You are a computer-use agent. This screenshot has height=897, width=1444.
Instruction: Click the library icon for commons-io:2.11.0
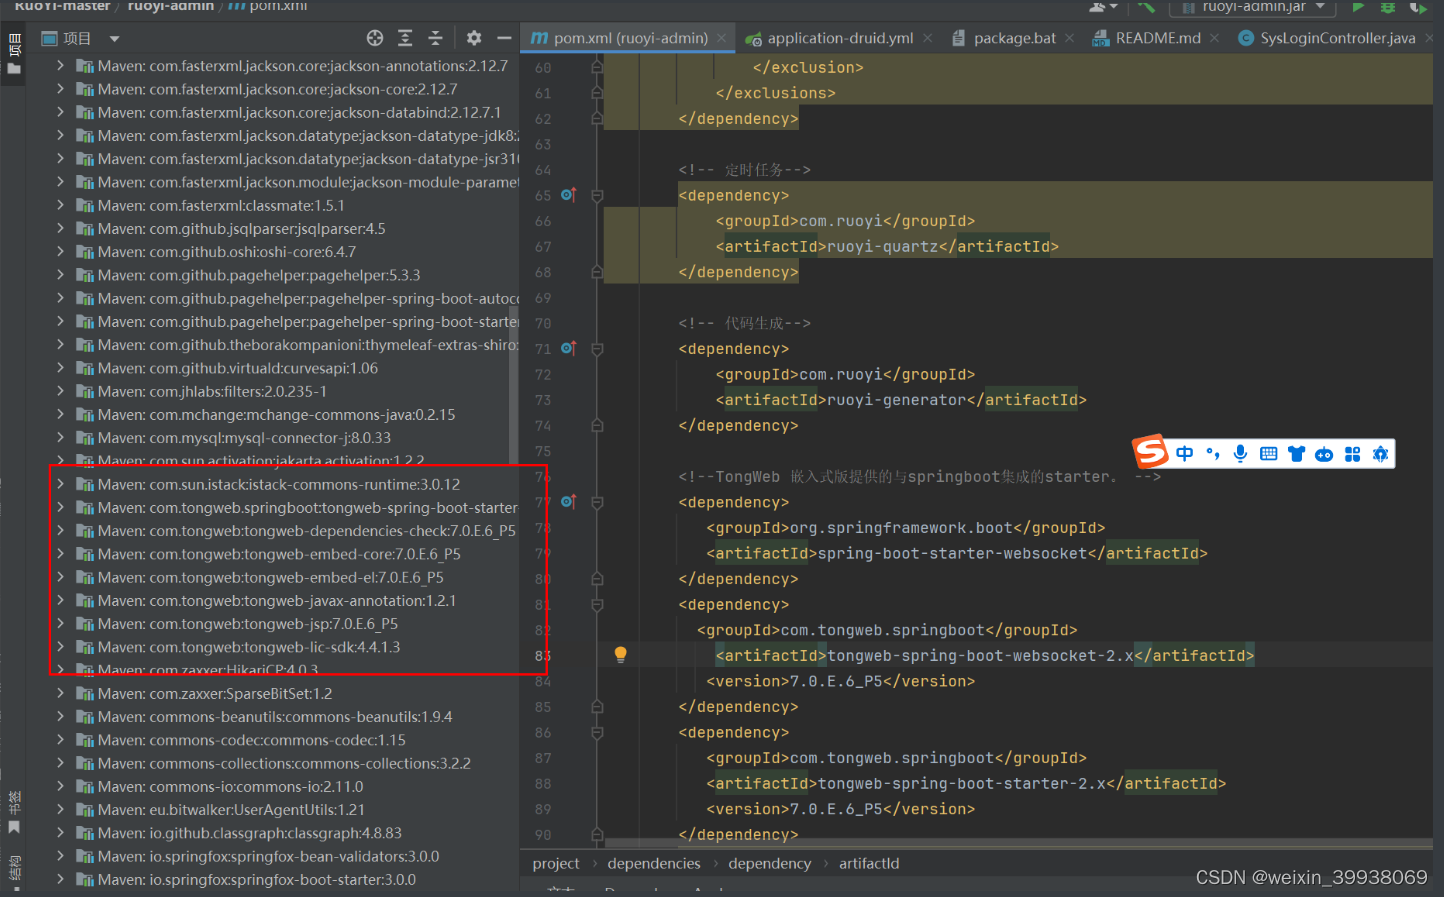pos(85,787)
